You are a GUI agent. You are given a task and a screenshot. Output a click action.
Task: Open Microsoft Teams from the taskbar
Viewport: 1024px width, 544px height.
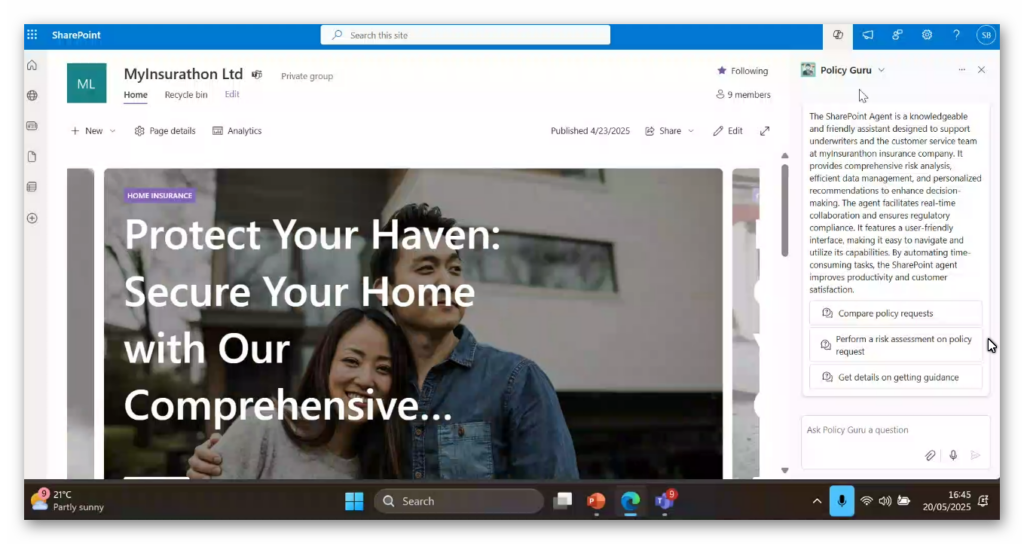point(665,501)
